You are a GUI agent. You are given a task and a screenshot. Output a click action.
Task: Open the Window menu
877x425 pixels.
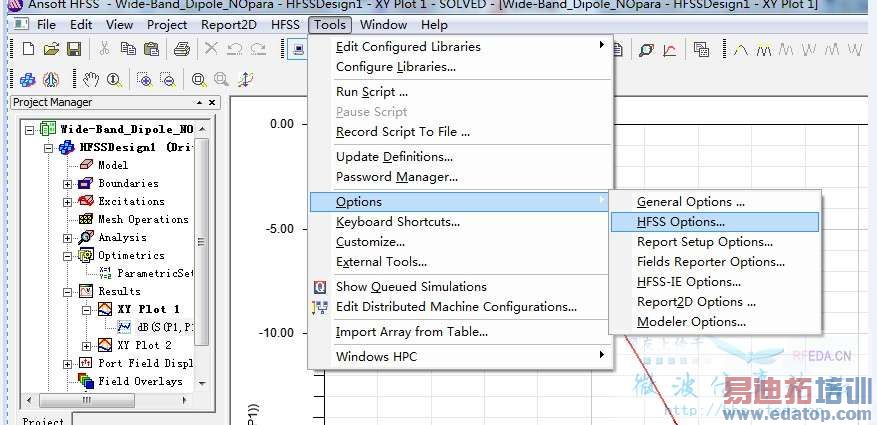[383, 25]
